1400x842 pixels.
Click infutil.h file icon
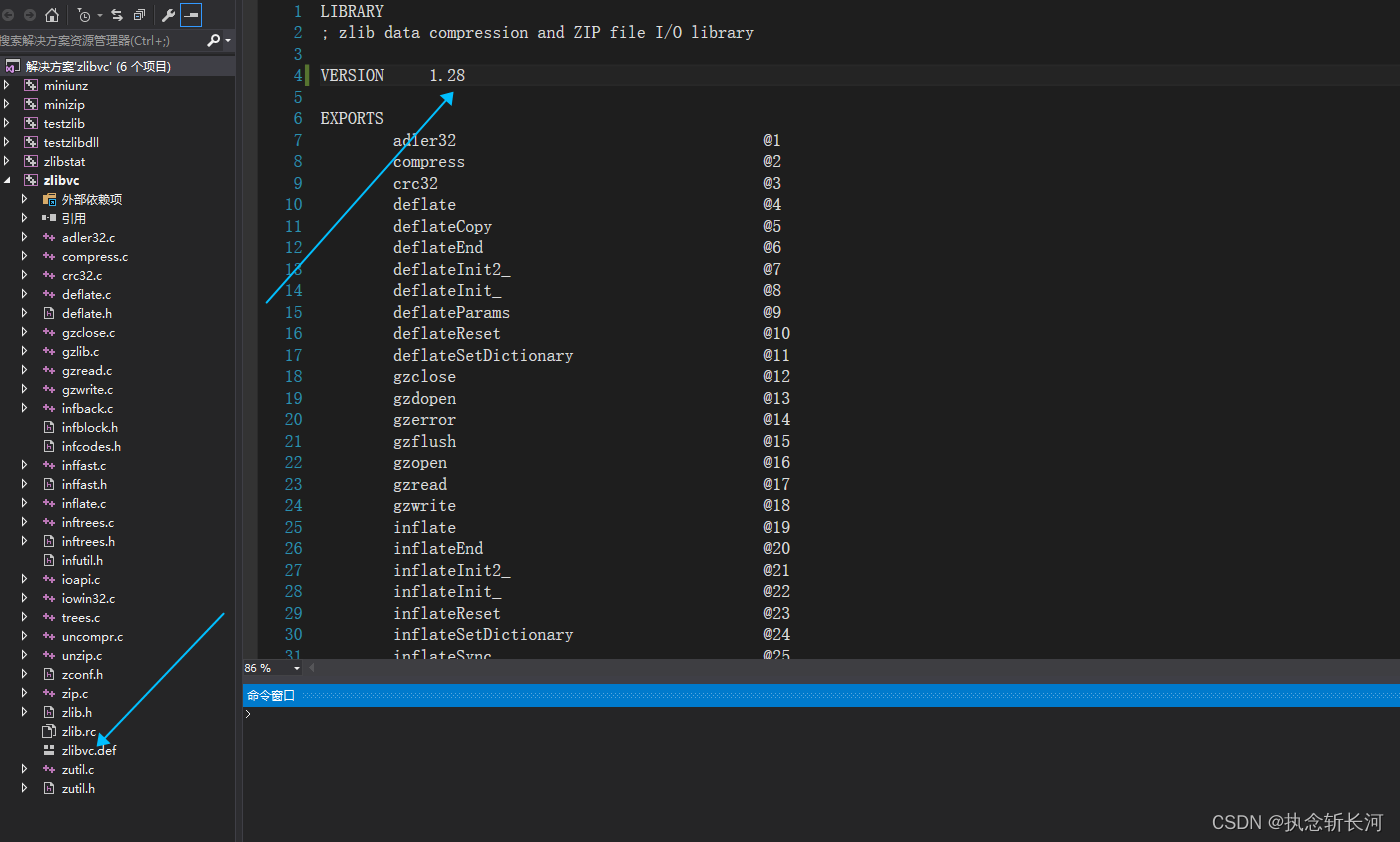tap(49, 560)
